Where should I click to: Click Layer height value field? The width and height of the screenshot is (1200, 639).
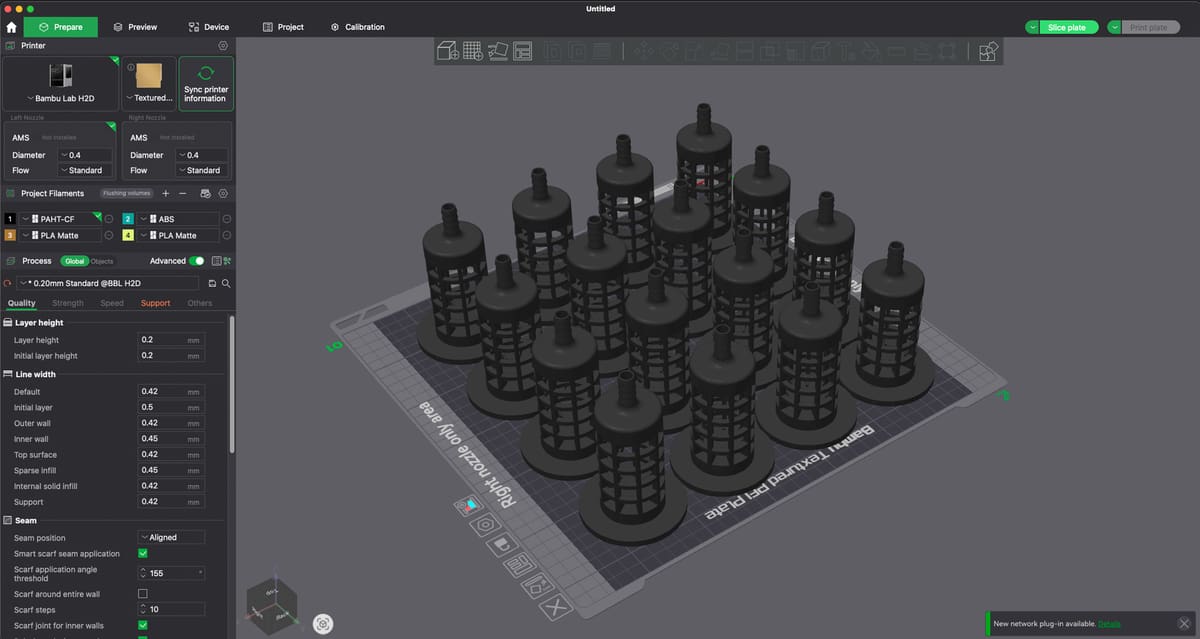171,340
